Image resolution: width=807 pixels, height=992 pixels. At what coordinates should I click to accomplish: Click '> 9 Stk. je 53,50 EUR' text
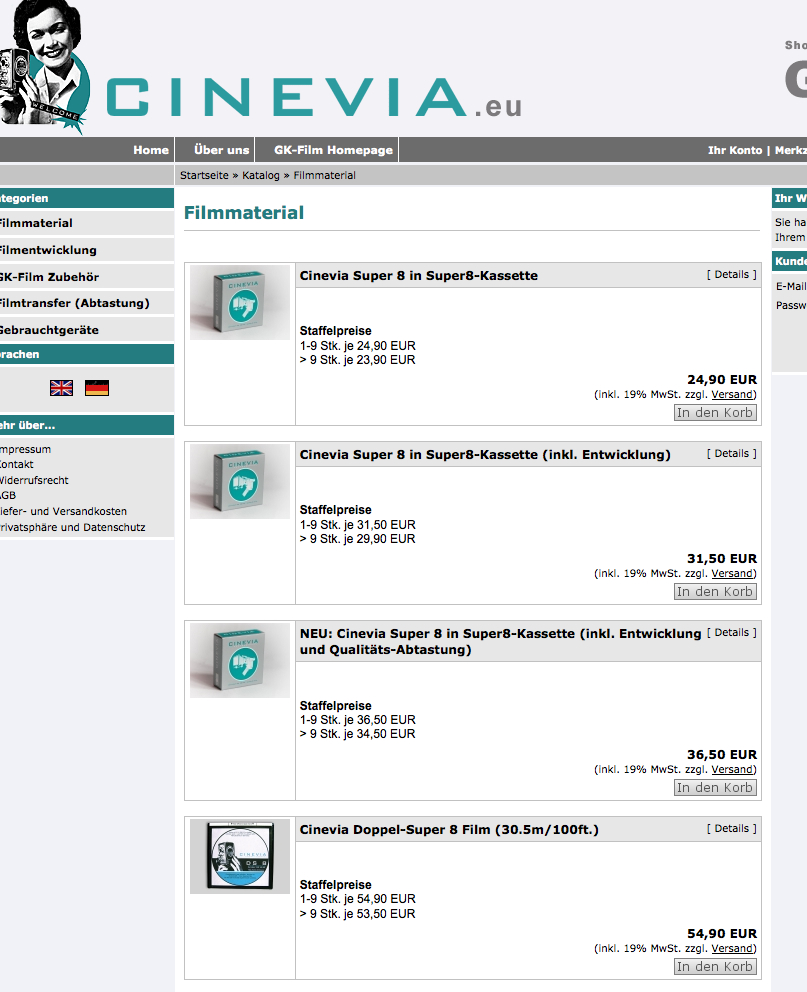[357, 914]
